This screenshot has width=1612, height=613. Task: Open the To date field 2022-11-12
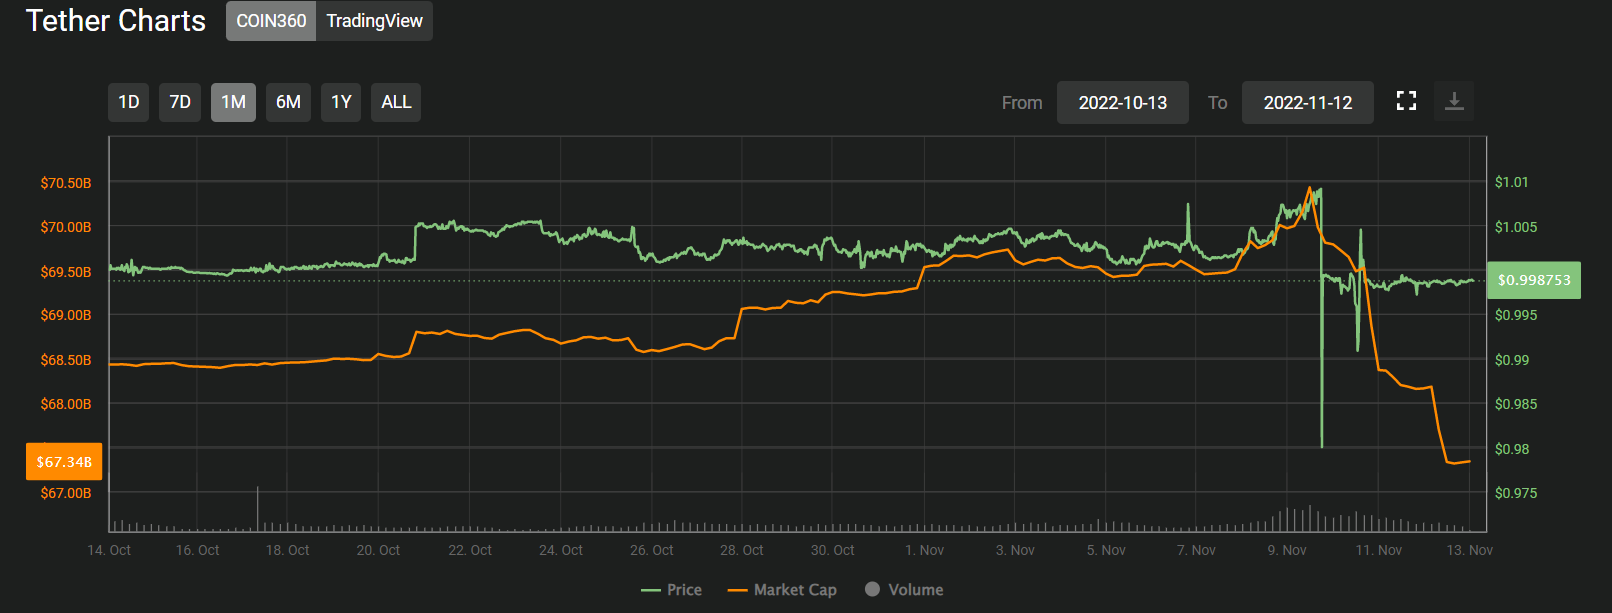pos(1307,103)
